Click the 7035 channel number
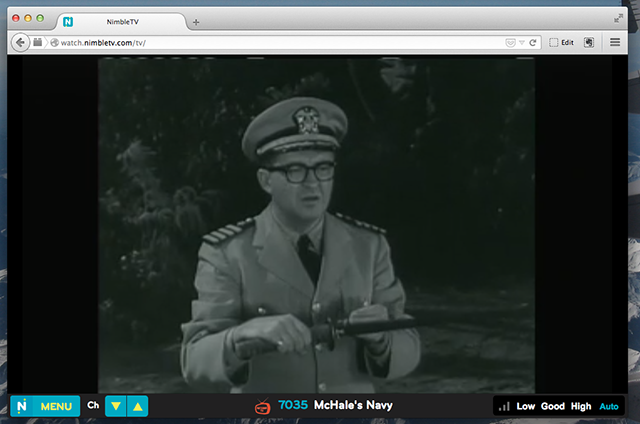 tap(293, 405)
